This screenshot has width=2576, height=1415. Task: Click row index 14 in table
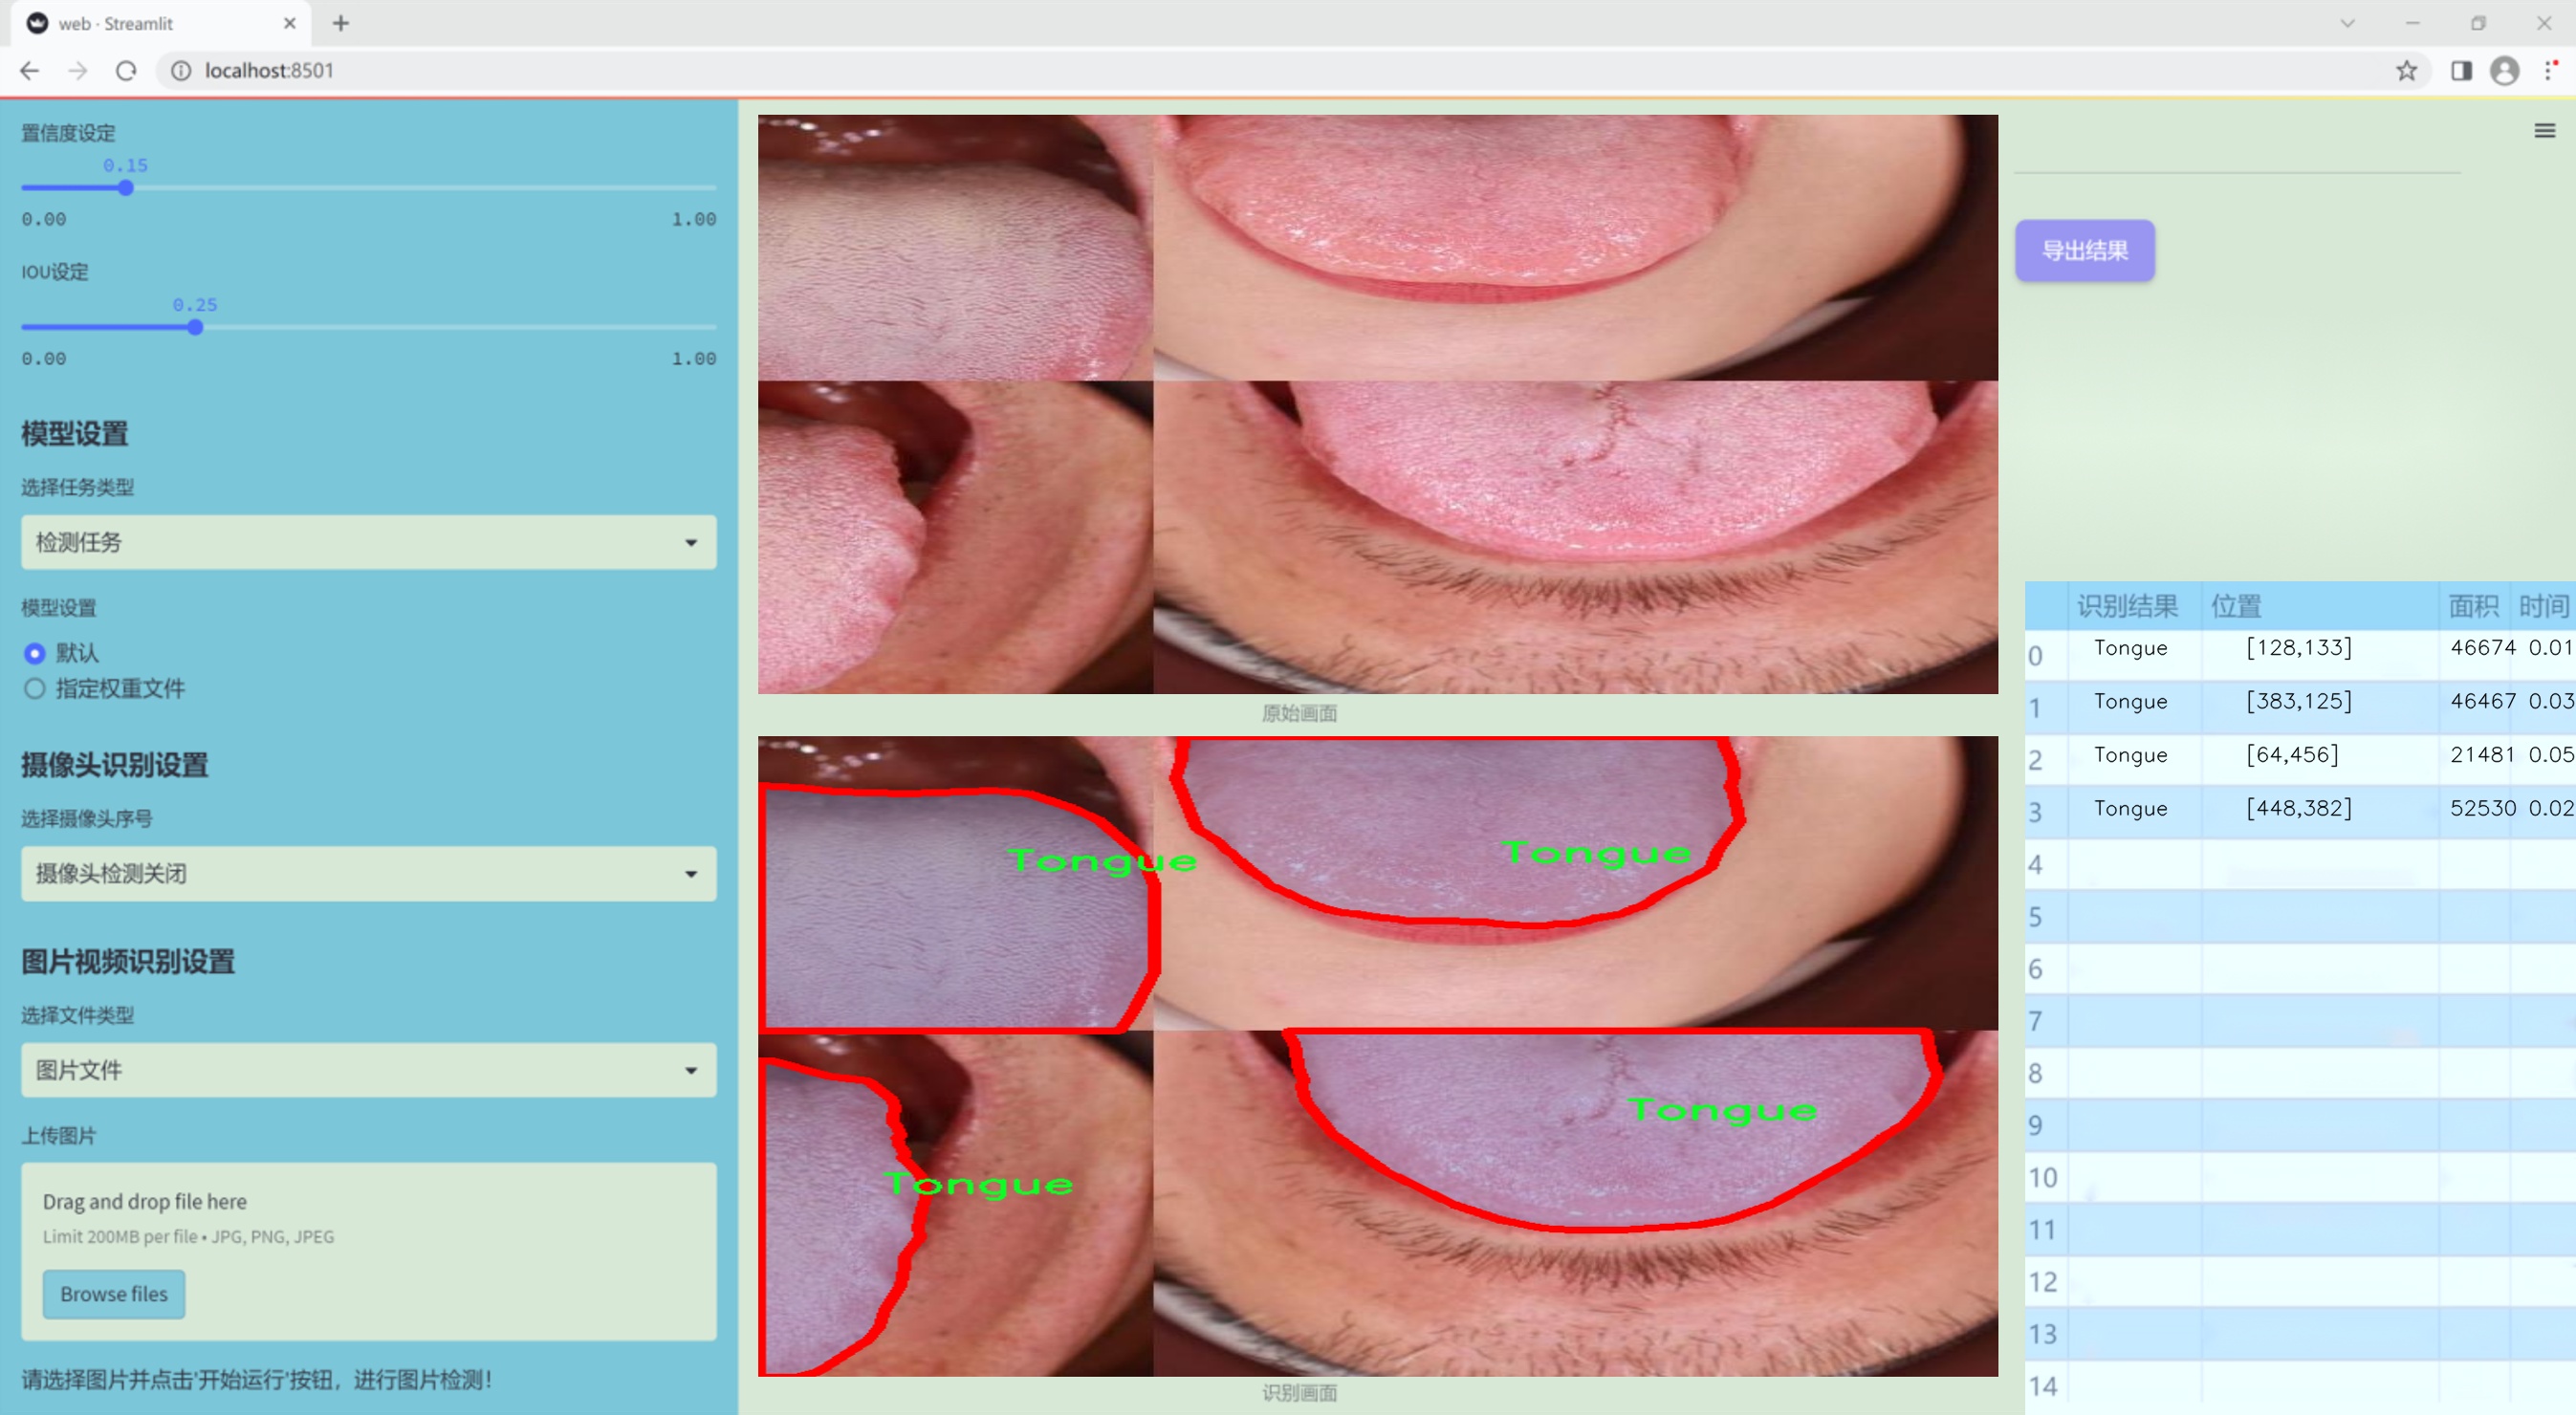pos(2043,1387)
